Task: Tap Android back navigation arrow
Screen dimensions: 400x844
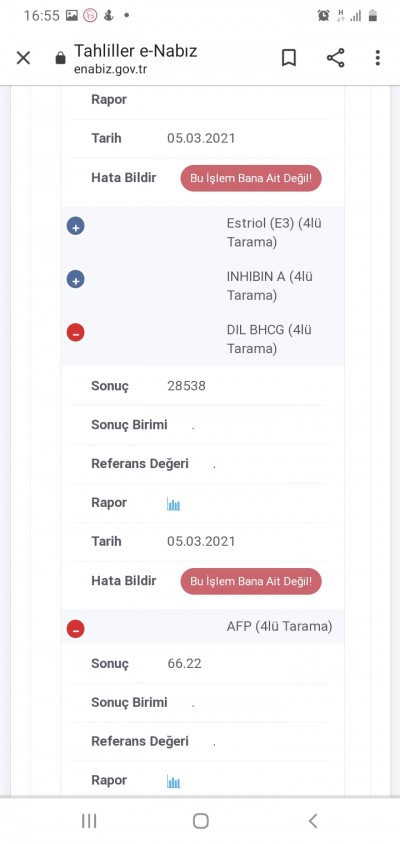Action: (x=313, y=821)
